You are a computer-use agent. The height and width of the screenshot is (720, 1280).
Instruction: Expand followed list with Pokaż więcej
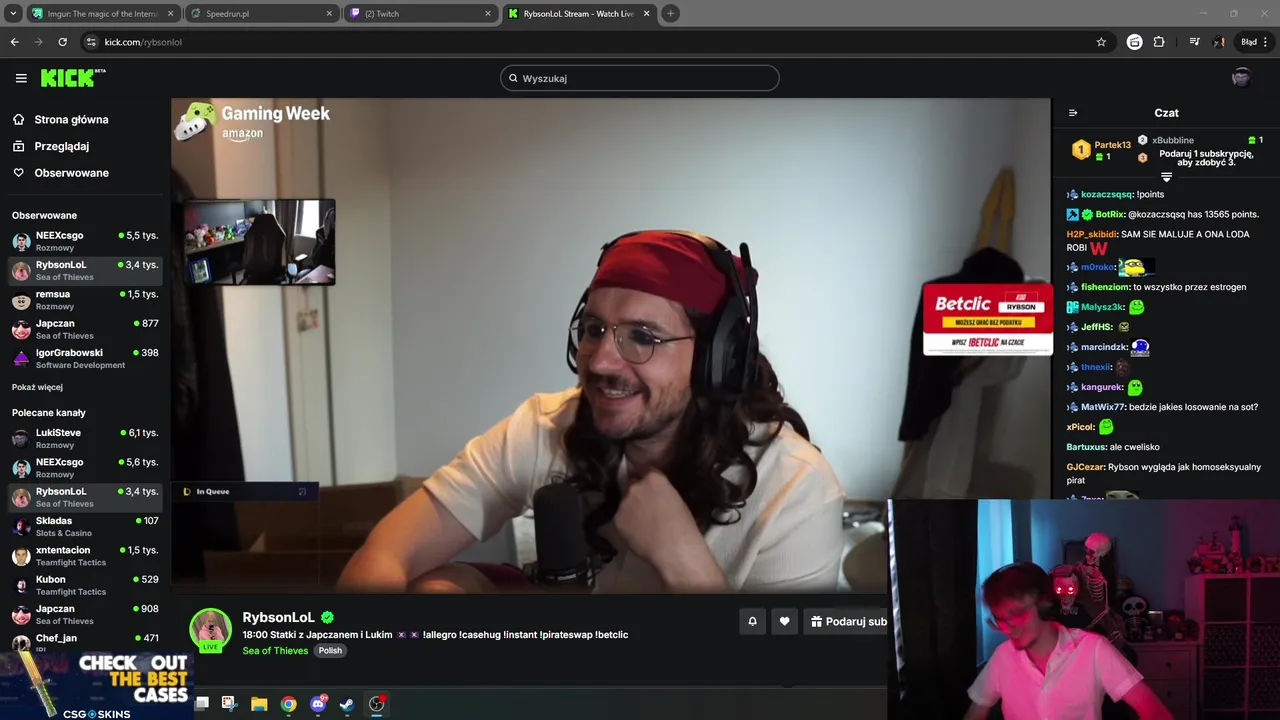pyautogui.click(x=37, y=387)
